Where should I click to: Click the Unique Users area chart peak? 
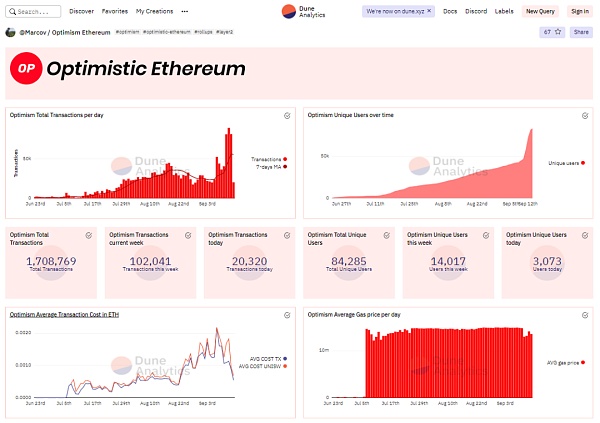[x=532, y=130]
